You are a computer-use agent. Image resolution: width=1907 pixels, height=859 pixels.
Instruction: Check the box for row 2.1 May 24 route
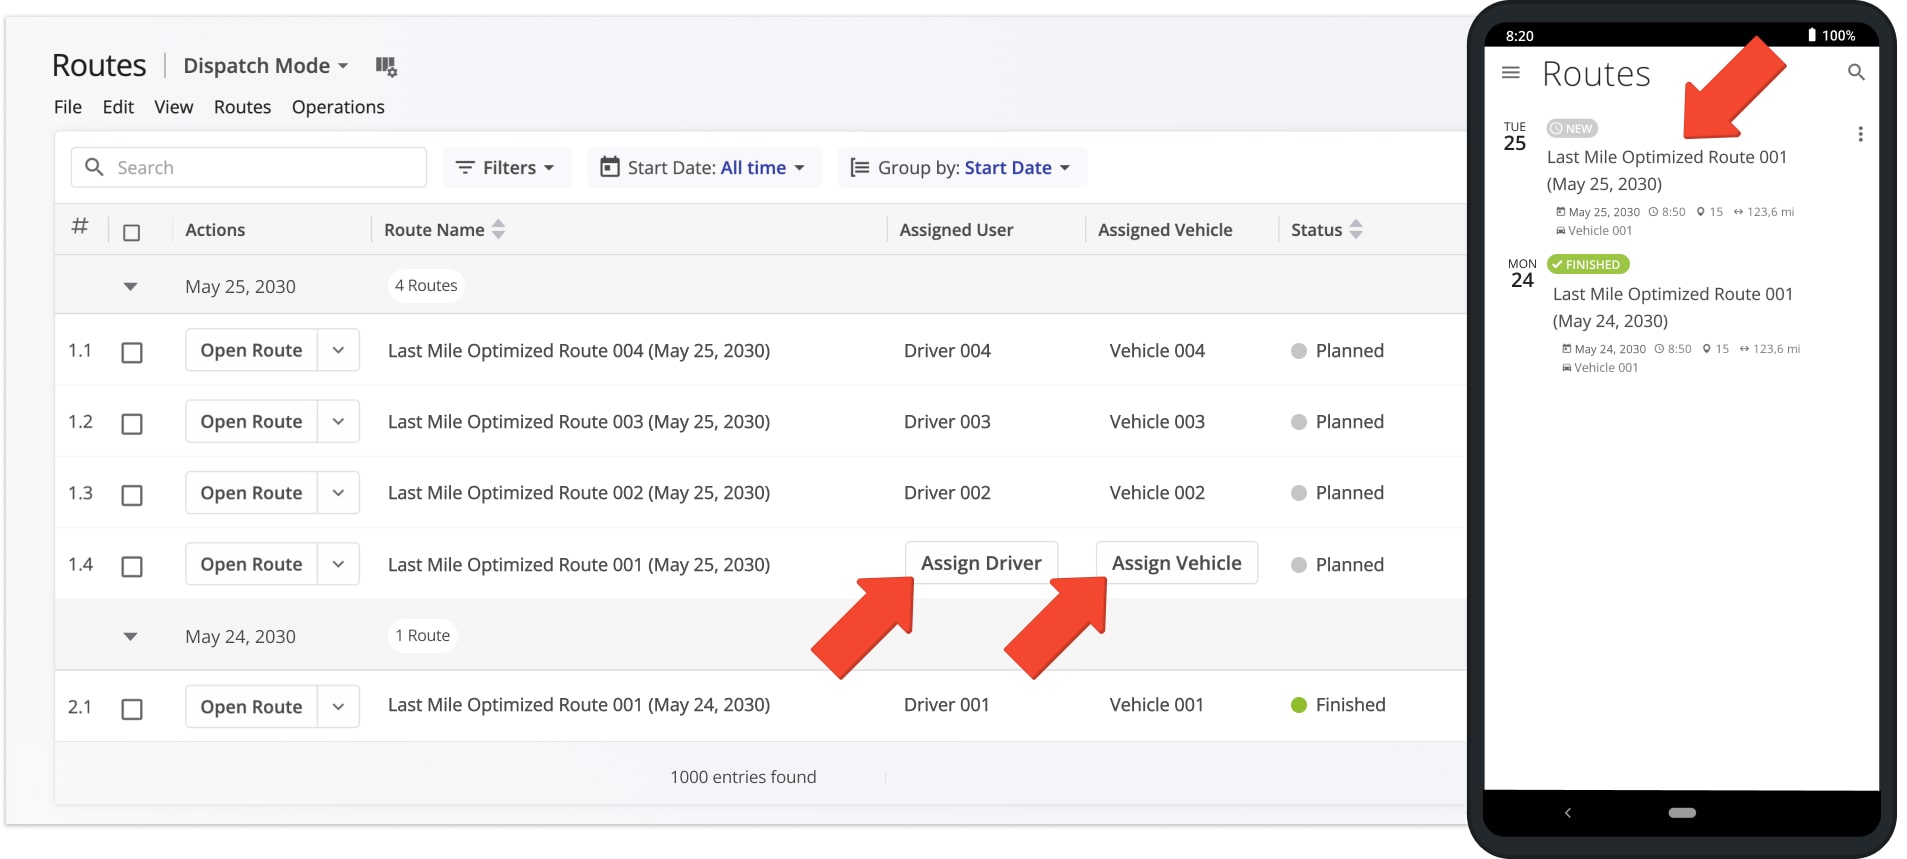(131, 709)
